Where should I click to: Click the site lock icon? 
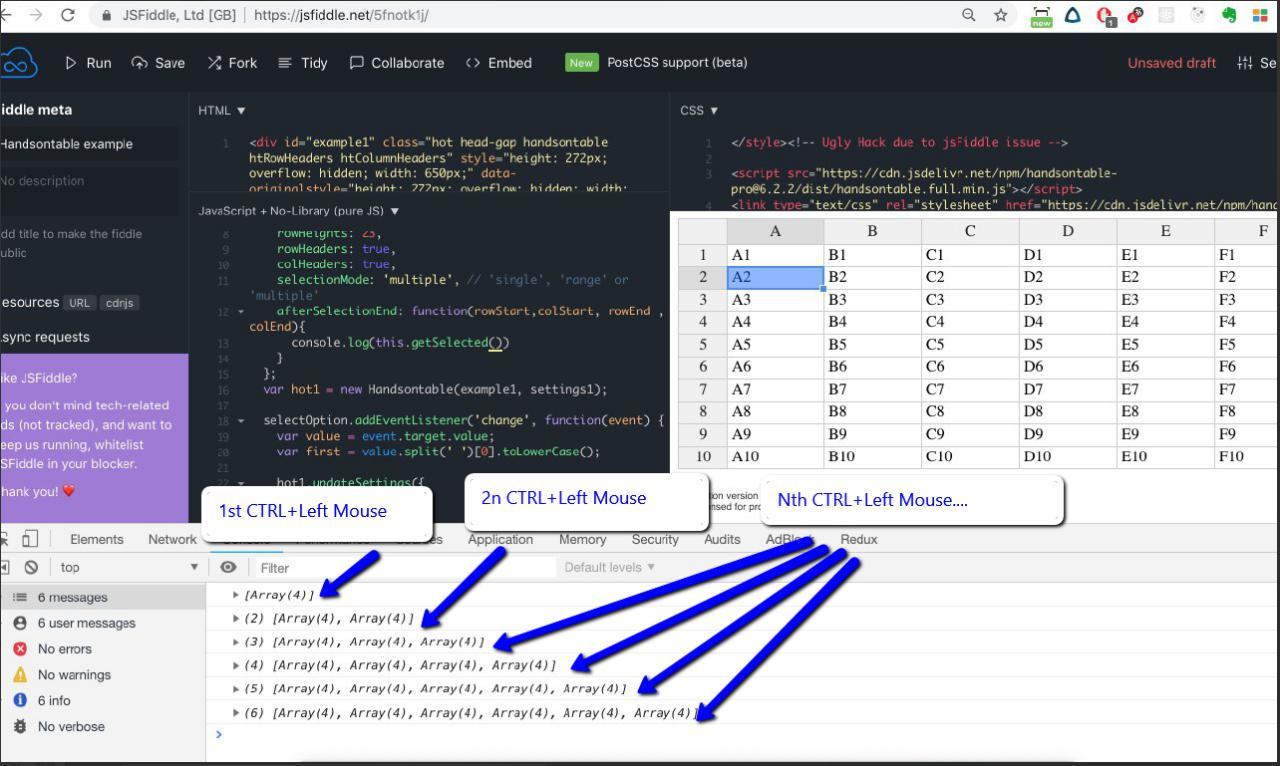click(x=107, y=16)
